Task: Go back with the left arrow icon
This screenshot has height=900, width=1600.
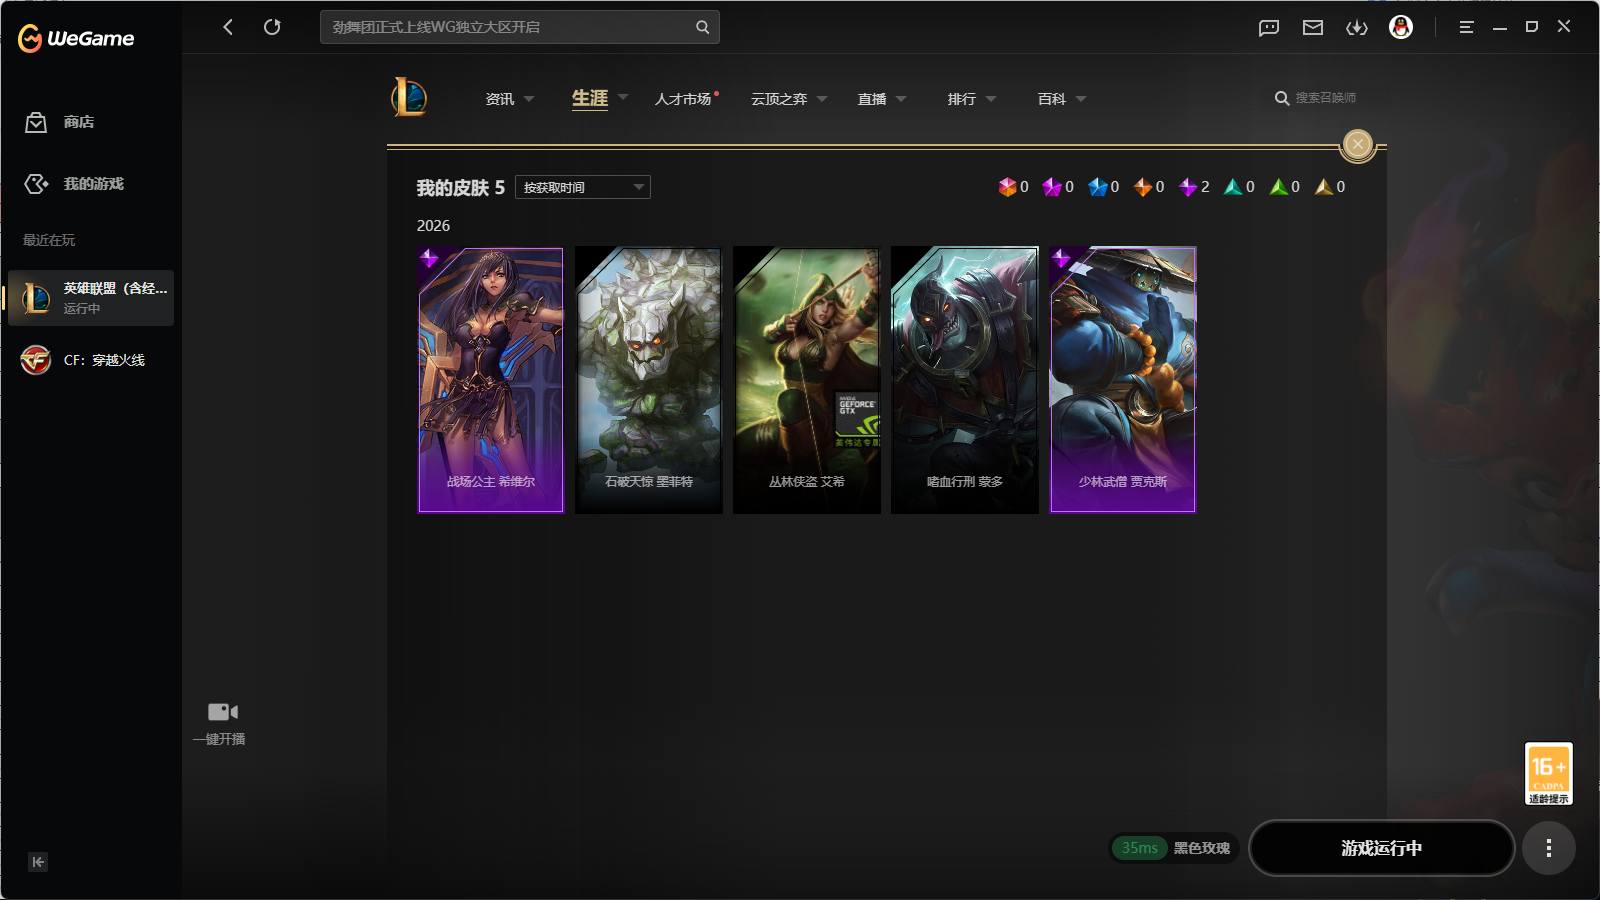Action: pyautogui.click(x=228, y=27)
